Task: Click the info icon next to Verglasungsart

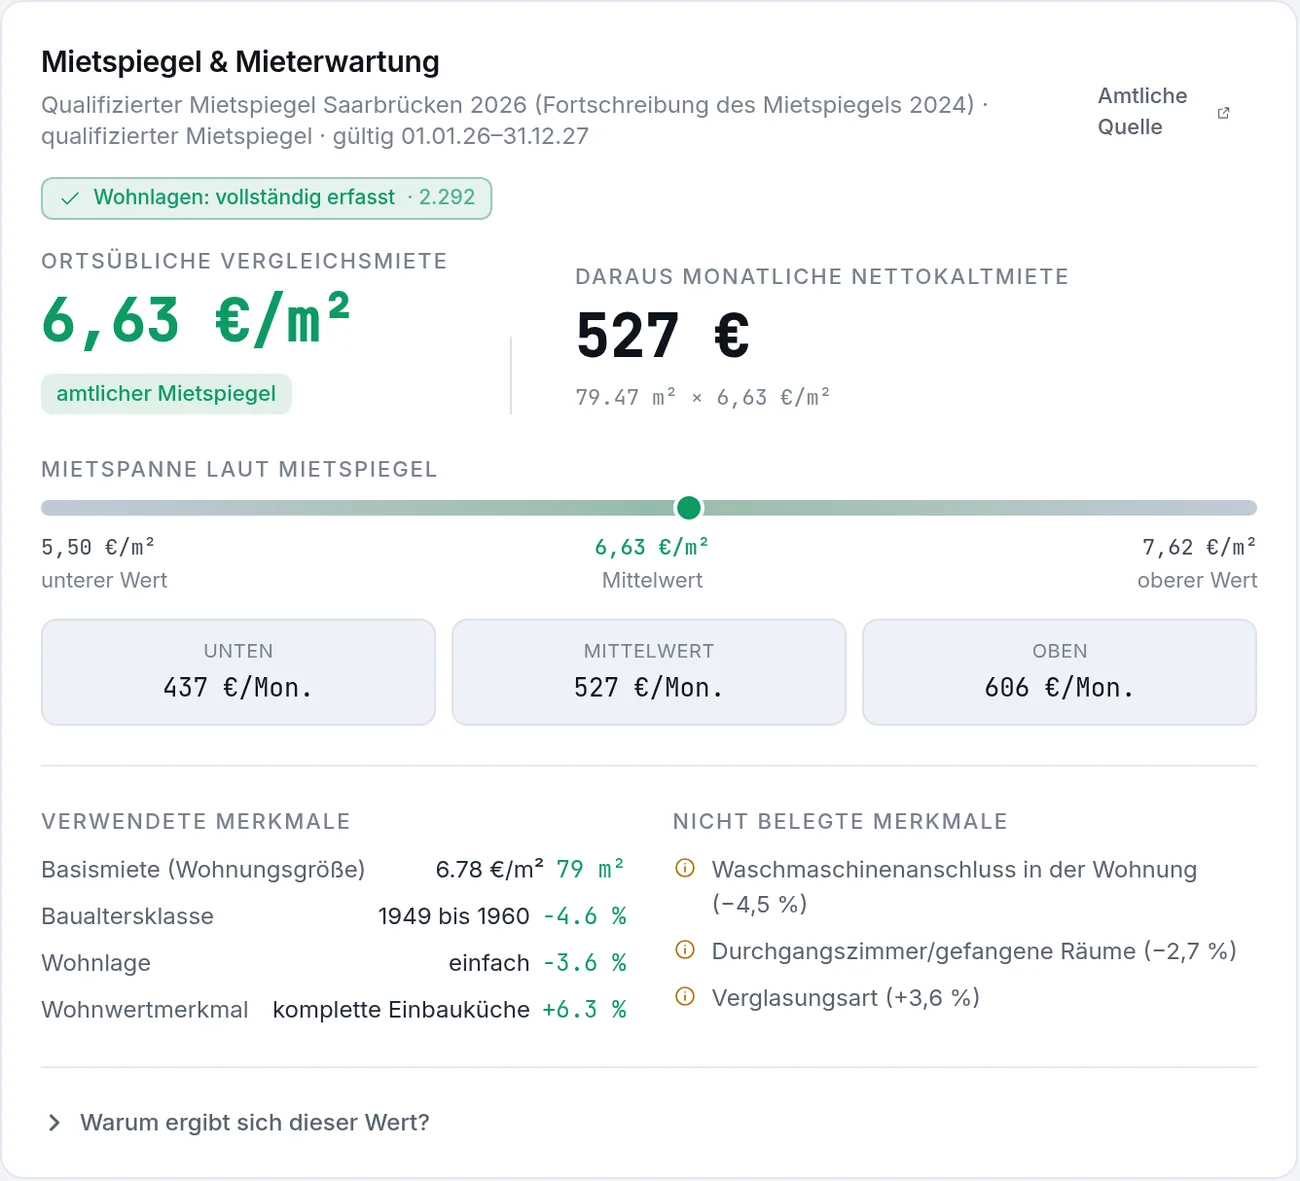Action: pyautogui.click(x=685, y=996)
